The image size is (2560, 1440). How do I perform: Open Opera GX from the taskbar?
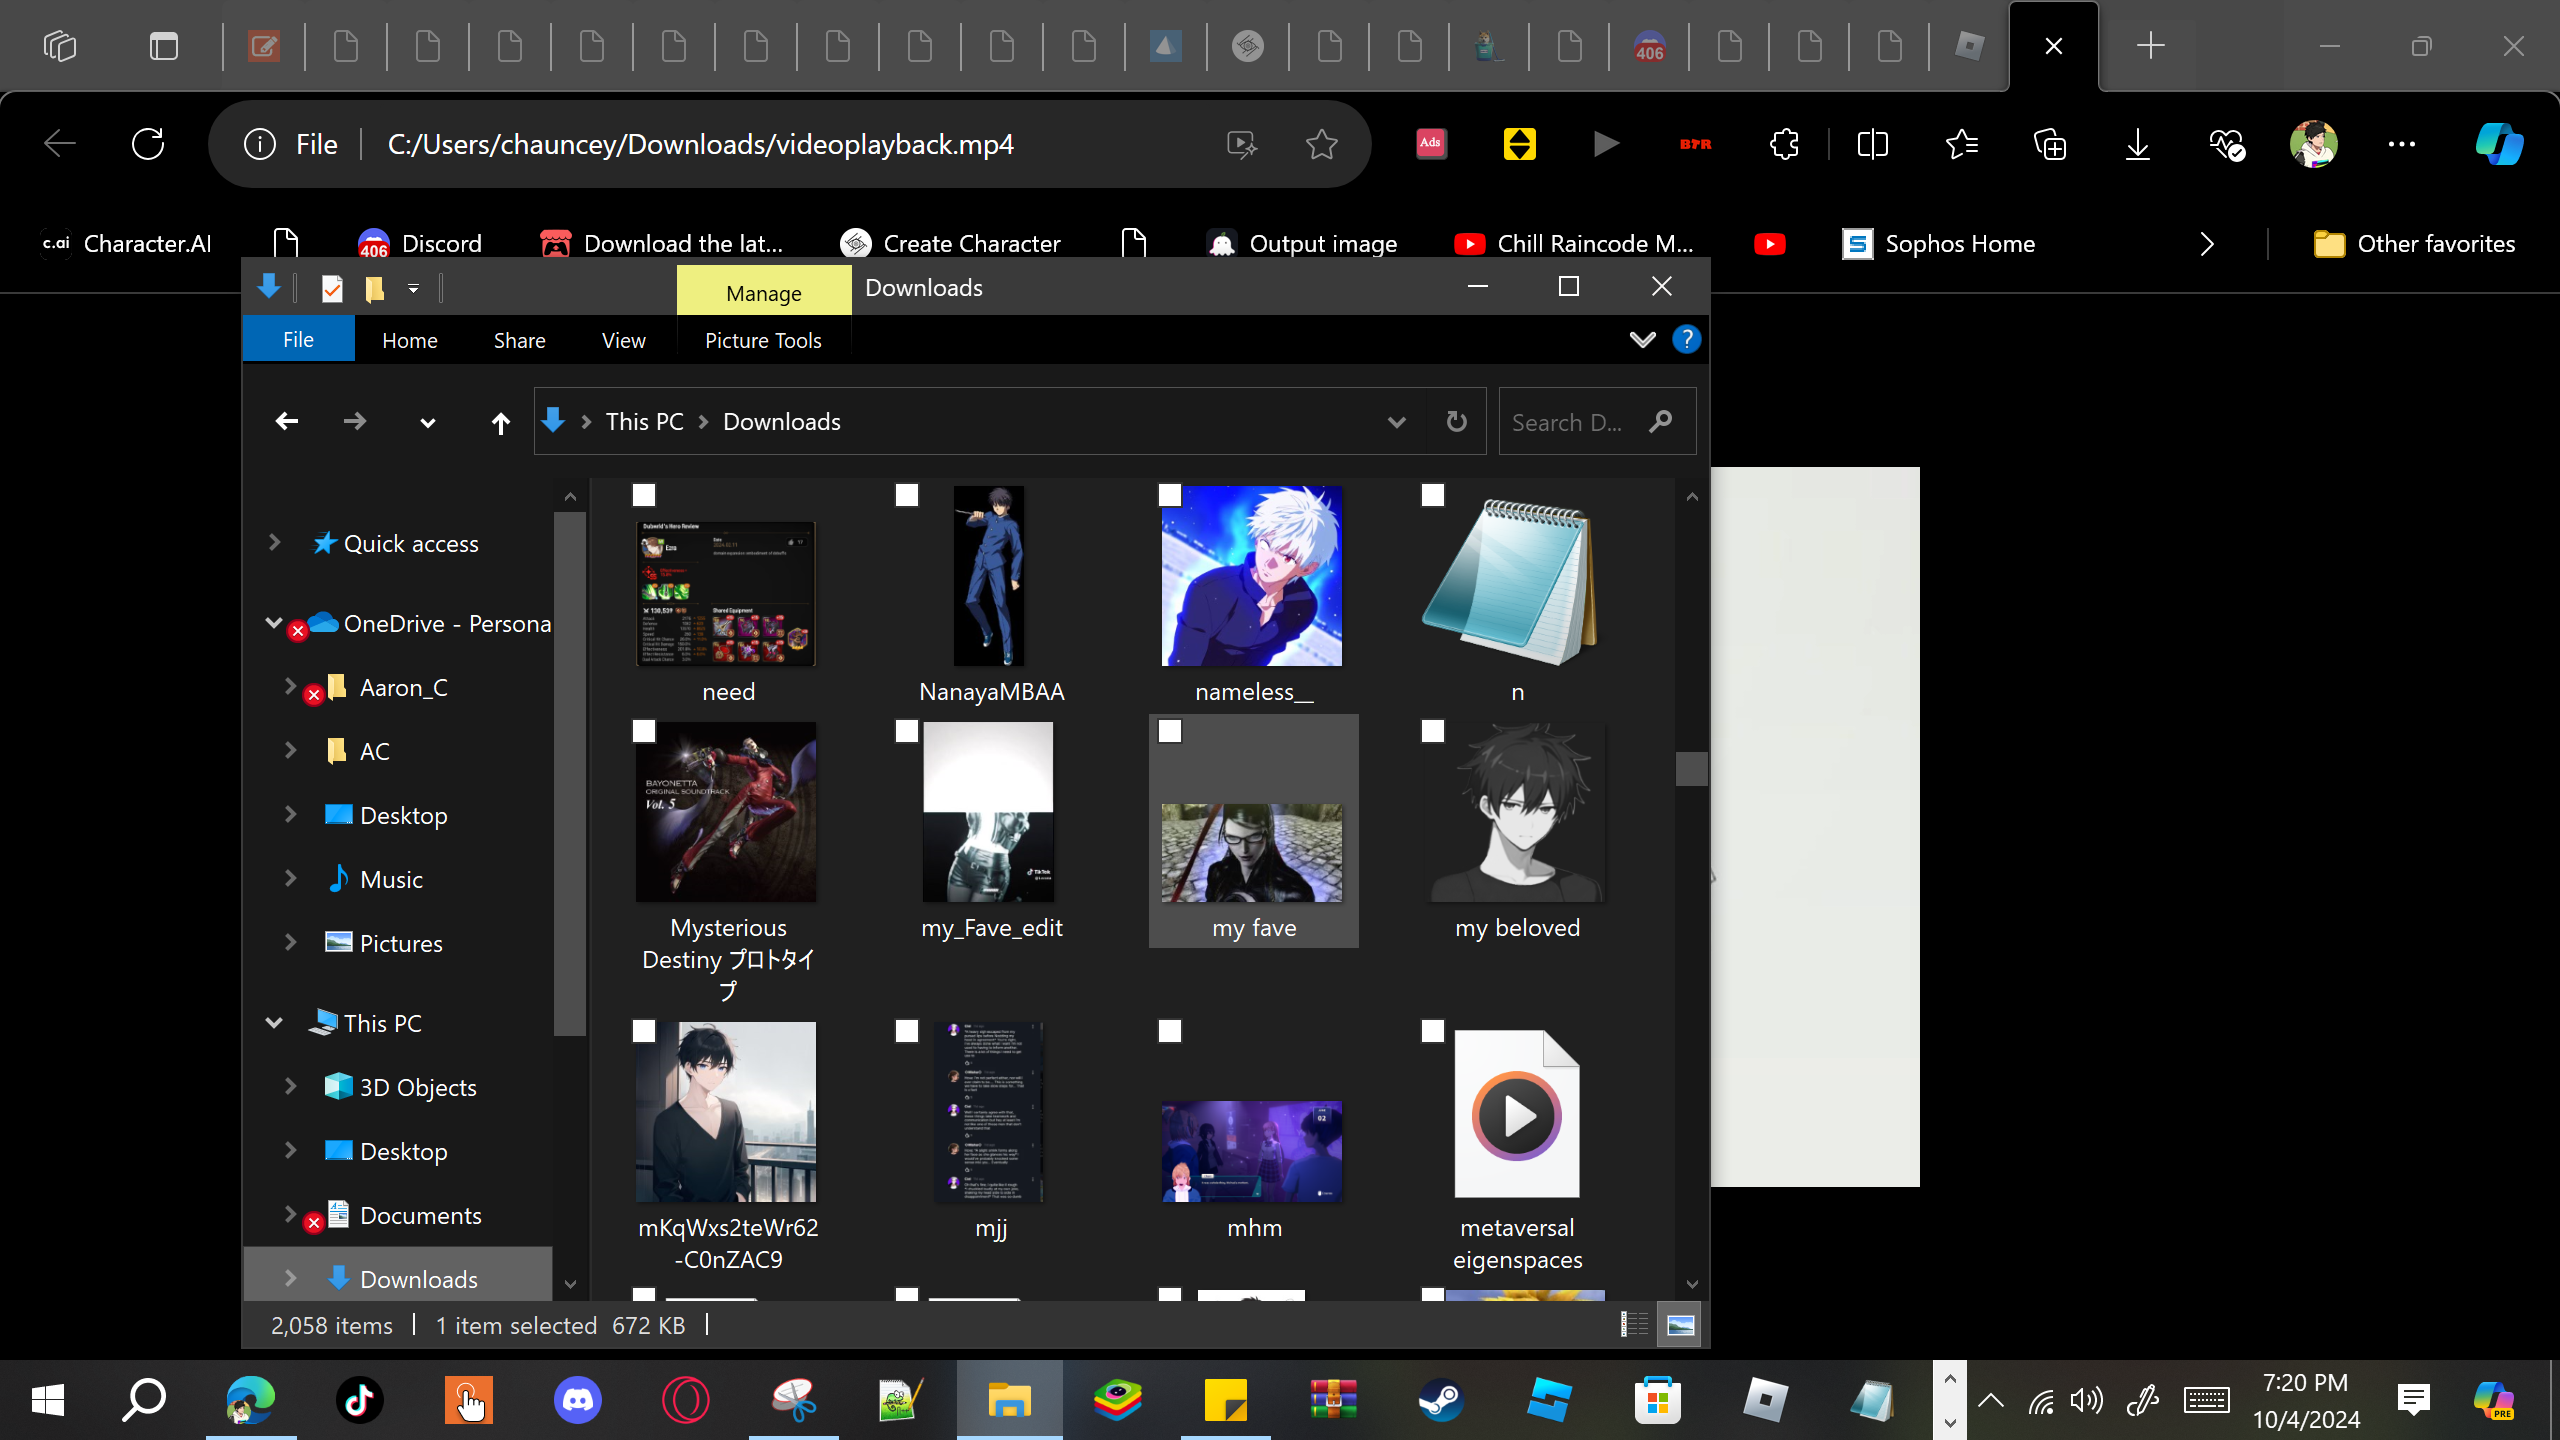pos(686,1400)
